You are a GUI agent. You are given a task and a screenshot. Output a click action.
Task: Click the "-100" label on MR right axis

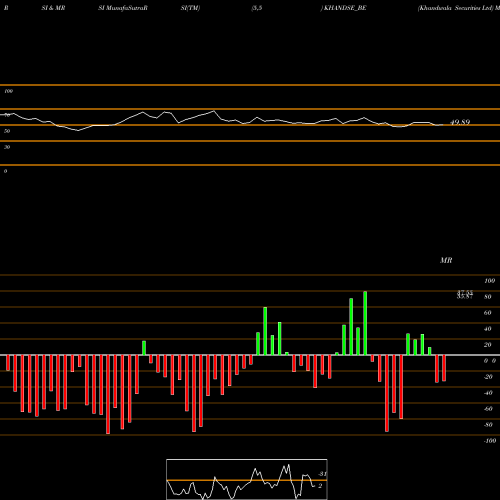(x=490, y=441)
